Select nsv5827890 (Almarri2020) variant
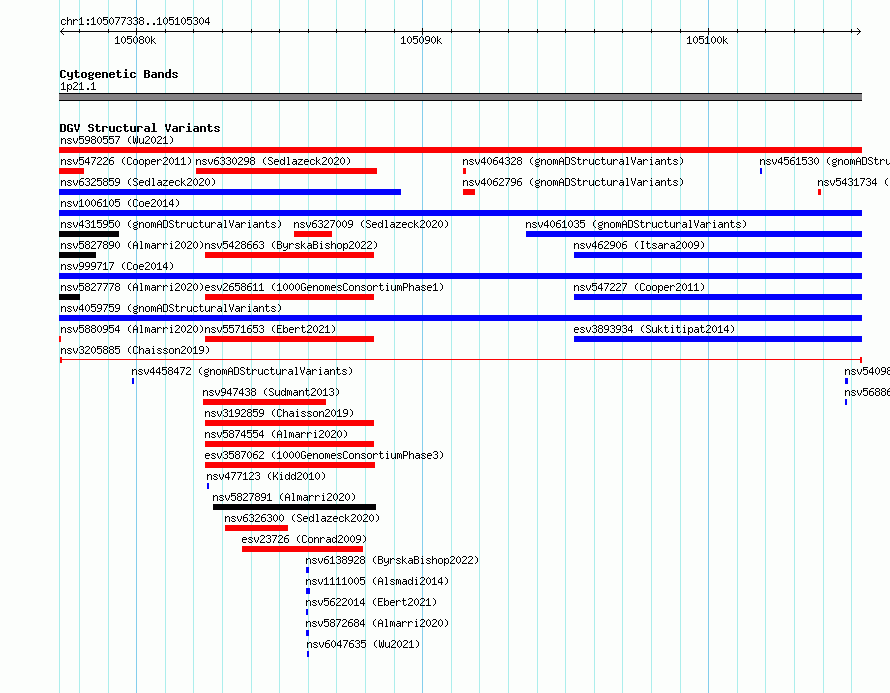 (x=132, y=245)
